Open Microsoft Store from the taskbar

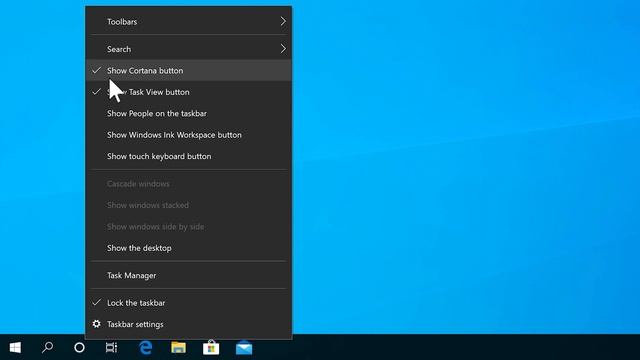(211, 348)
